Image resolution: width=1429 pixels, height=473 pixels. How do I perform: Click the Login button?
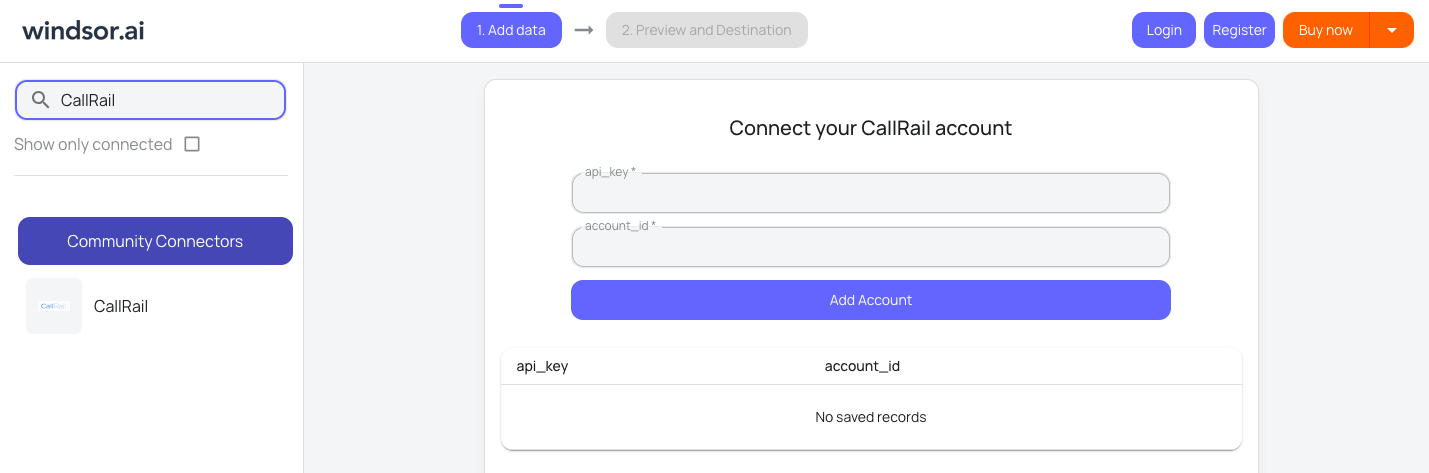pos(1164,30)
